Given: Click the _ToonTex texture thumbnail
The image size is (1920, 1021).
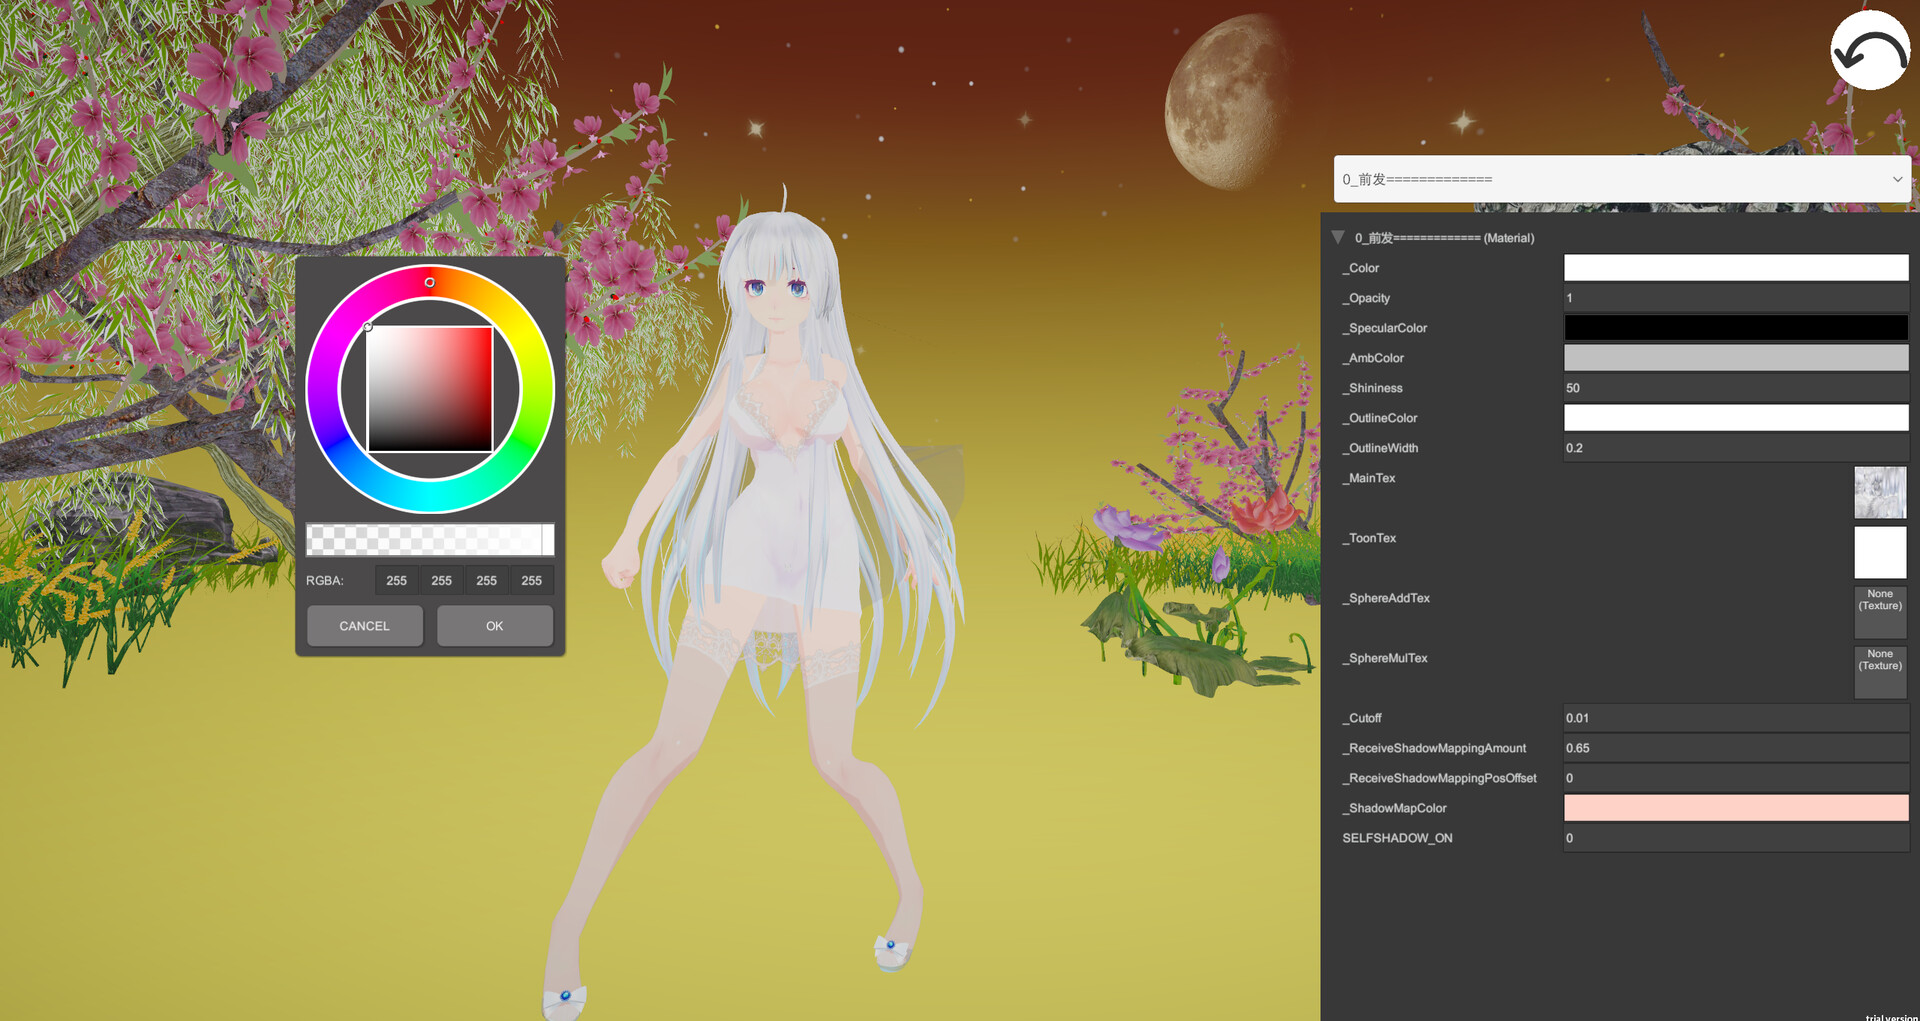Looking at the screenshot, I should pos(1880,553).
